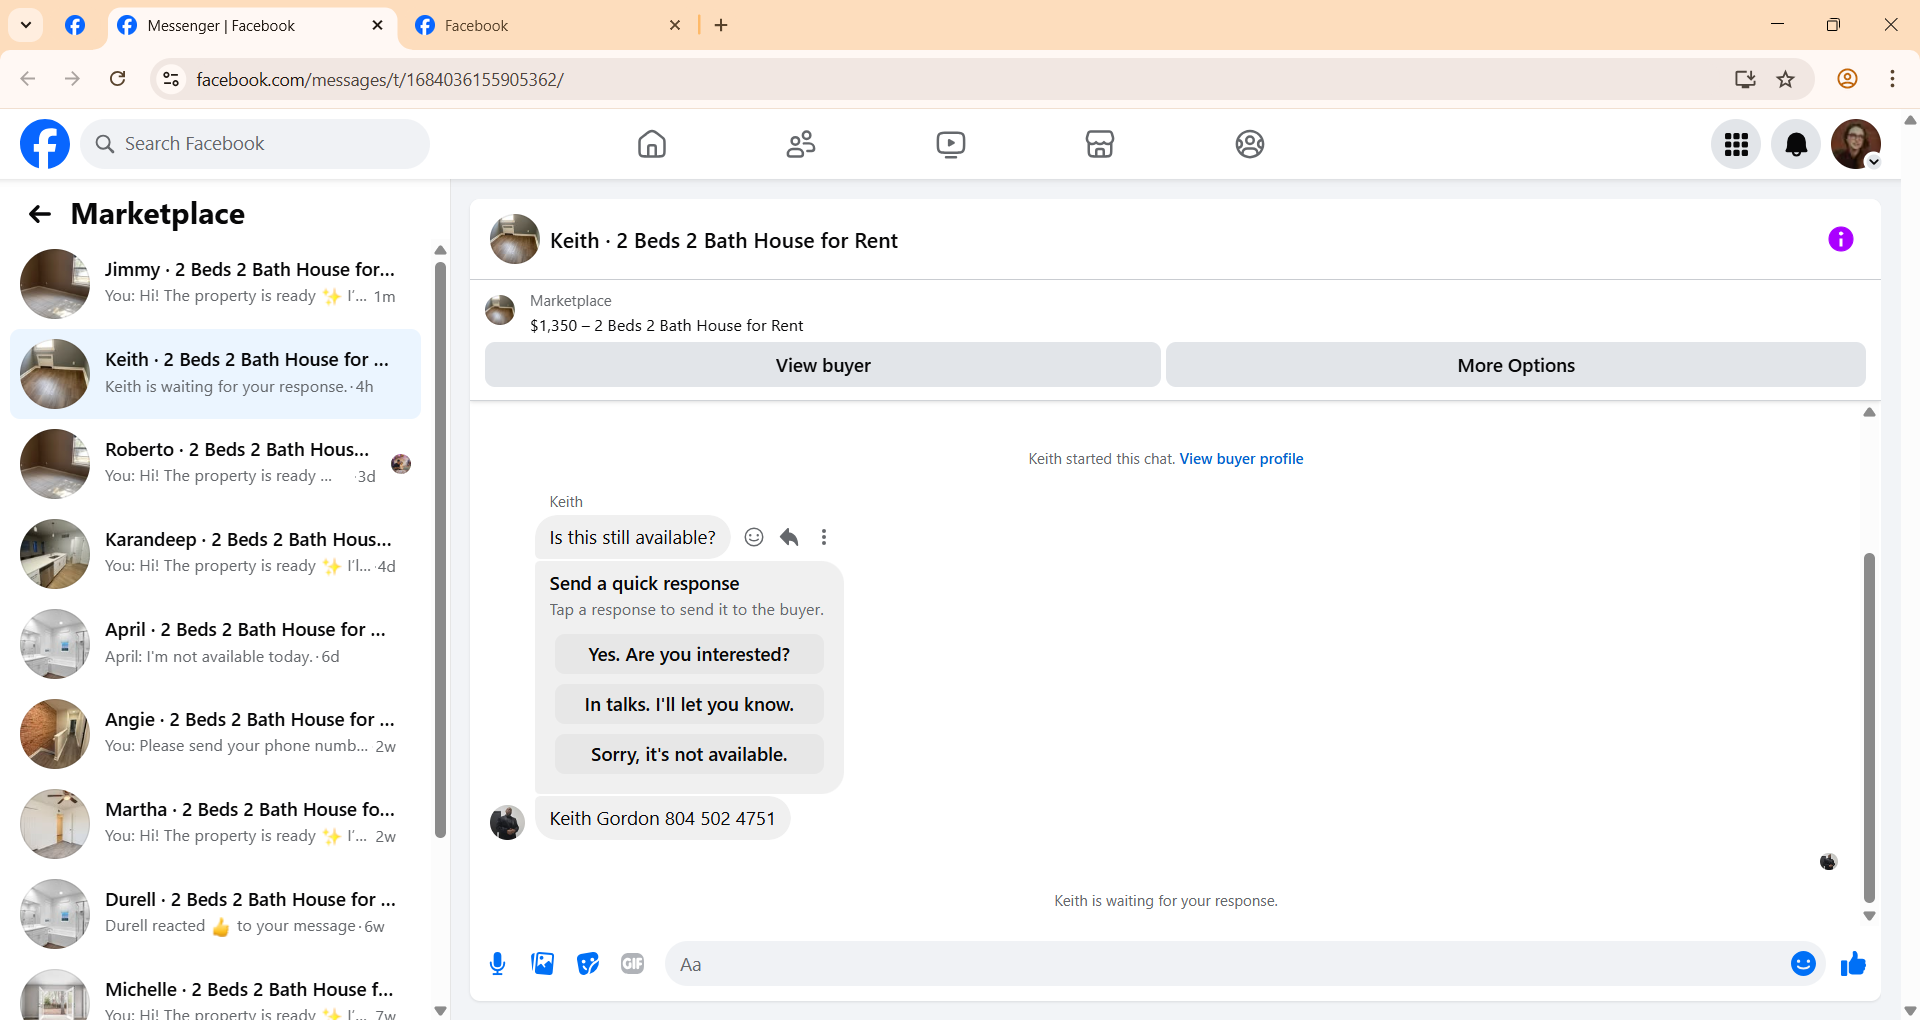Open Roberto's conversation in the list

click(215, 464)
